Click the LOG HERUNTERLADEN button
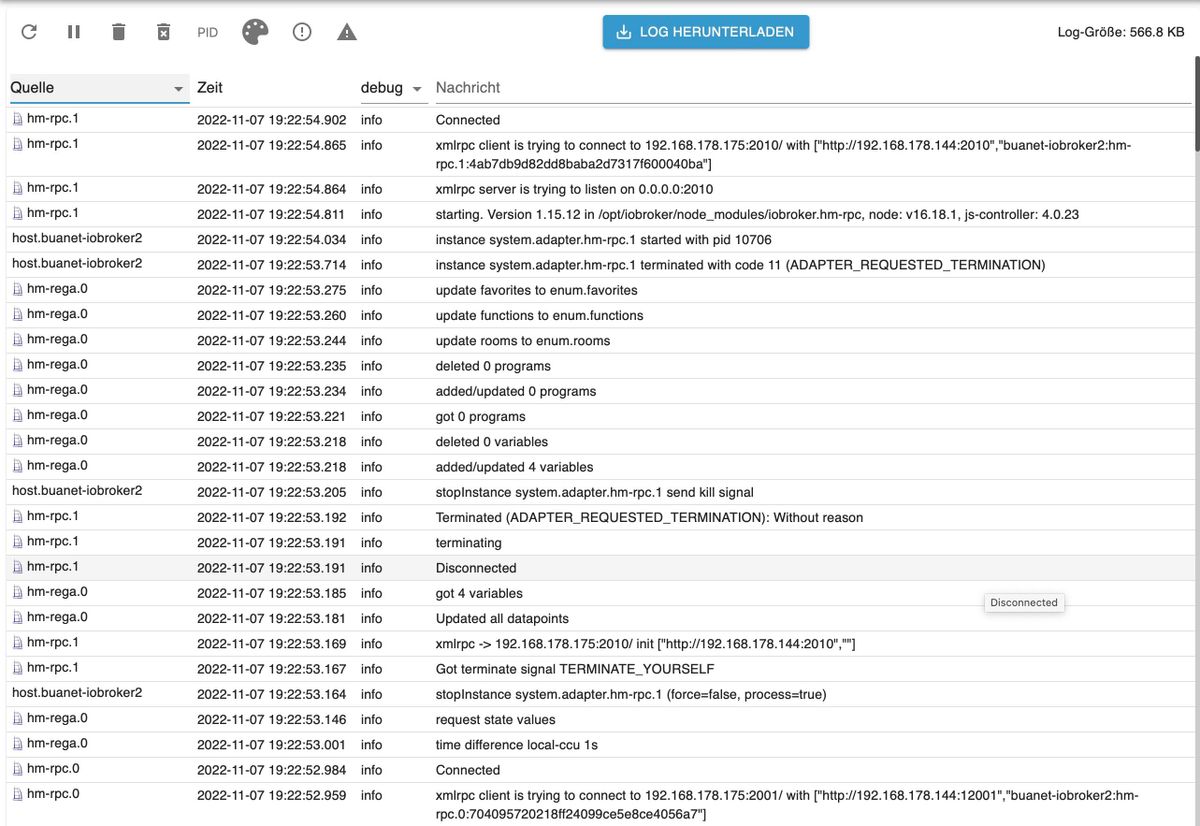 pos(705,32)
